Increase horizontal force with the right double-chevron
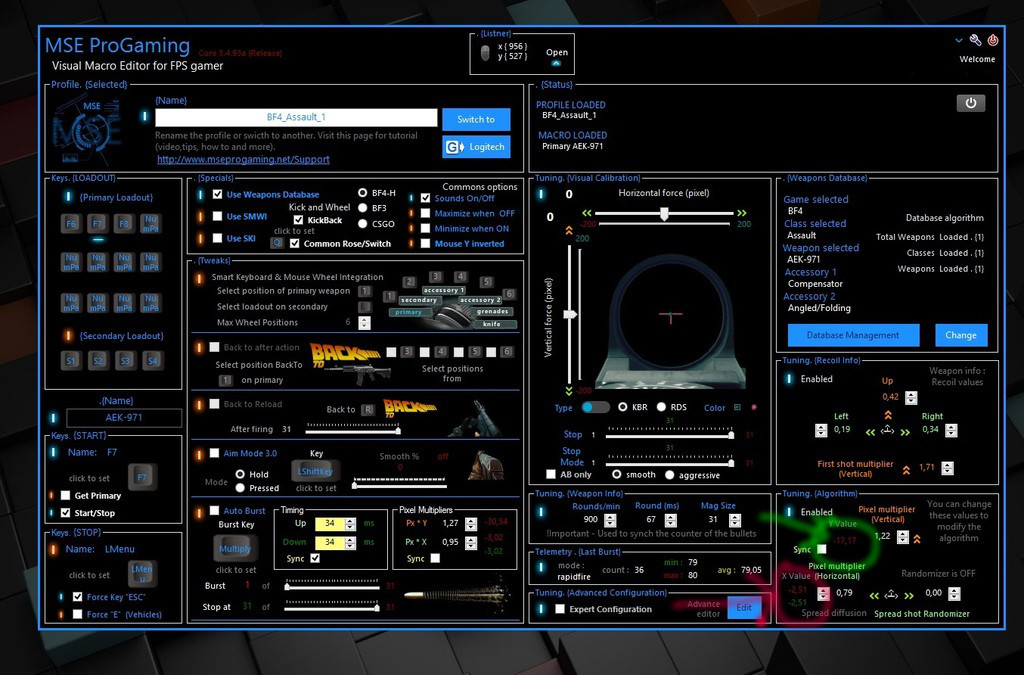Image resolution: width=1024 pixels, height=675 pixels. coord(742,213)
